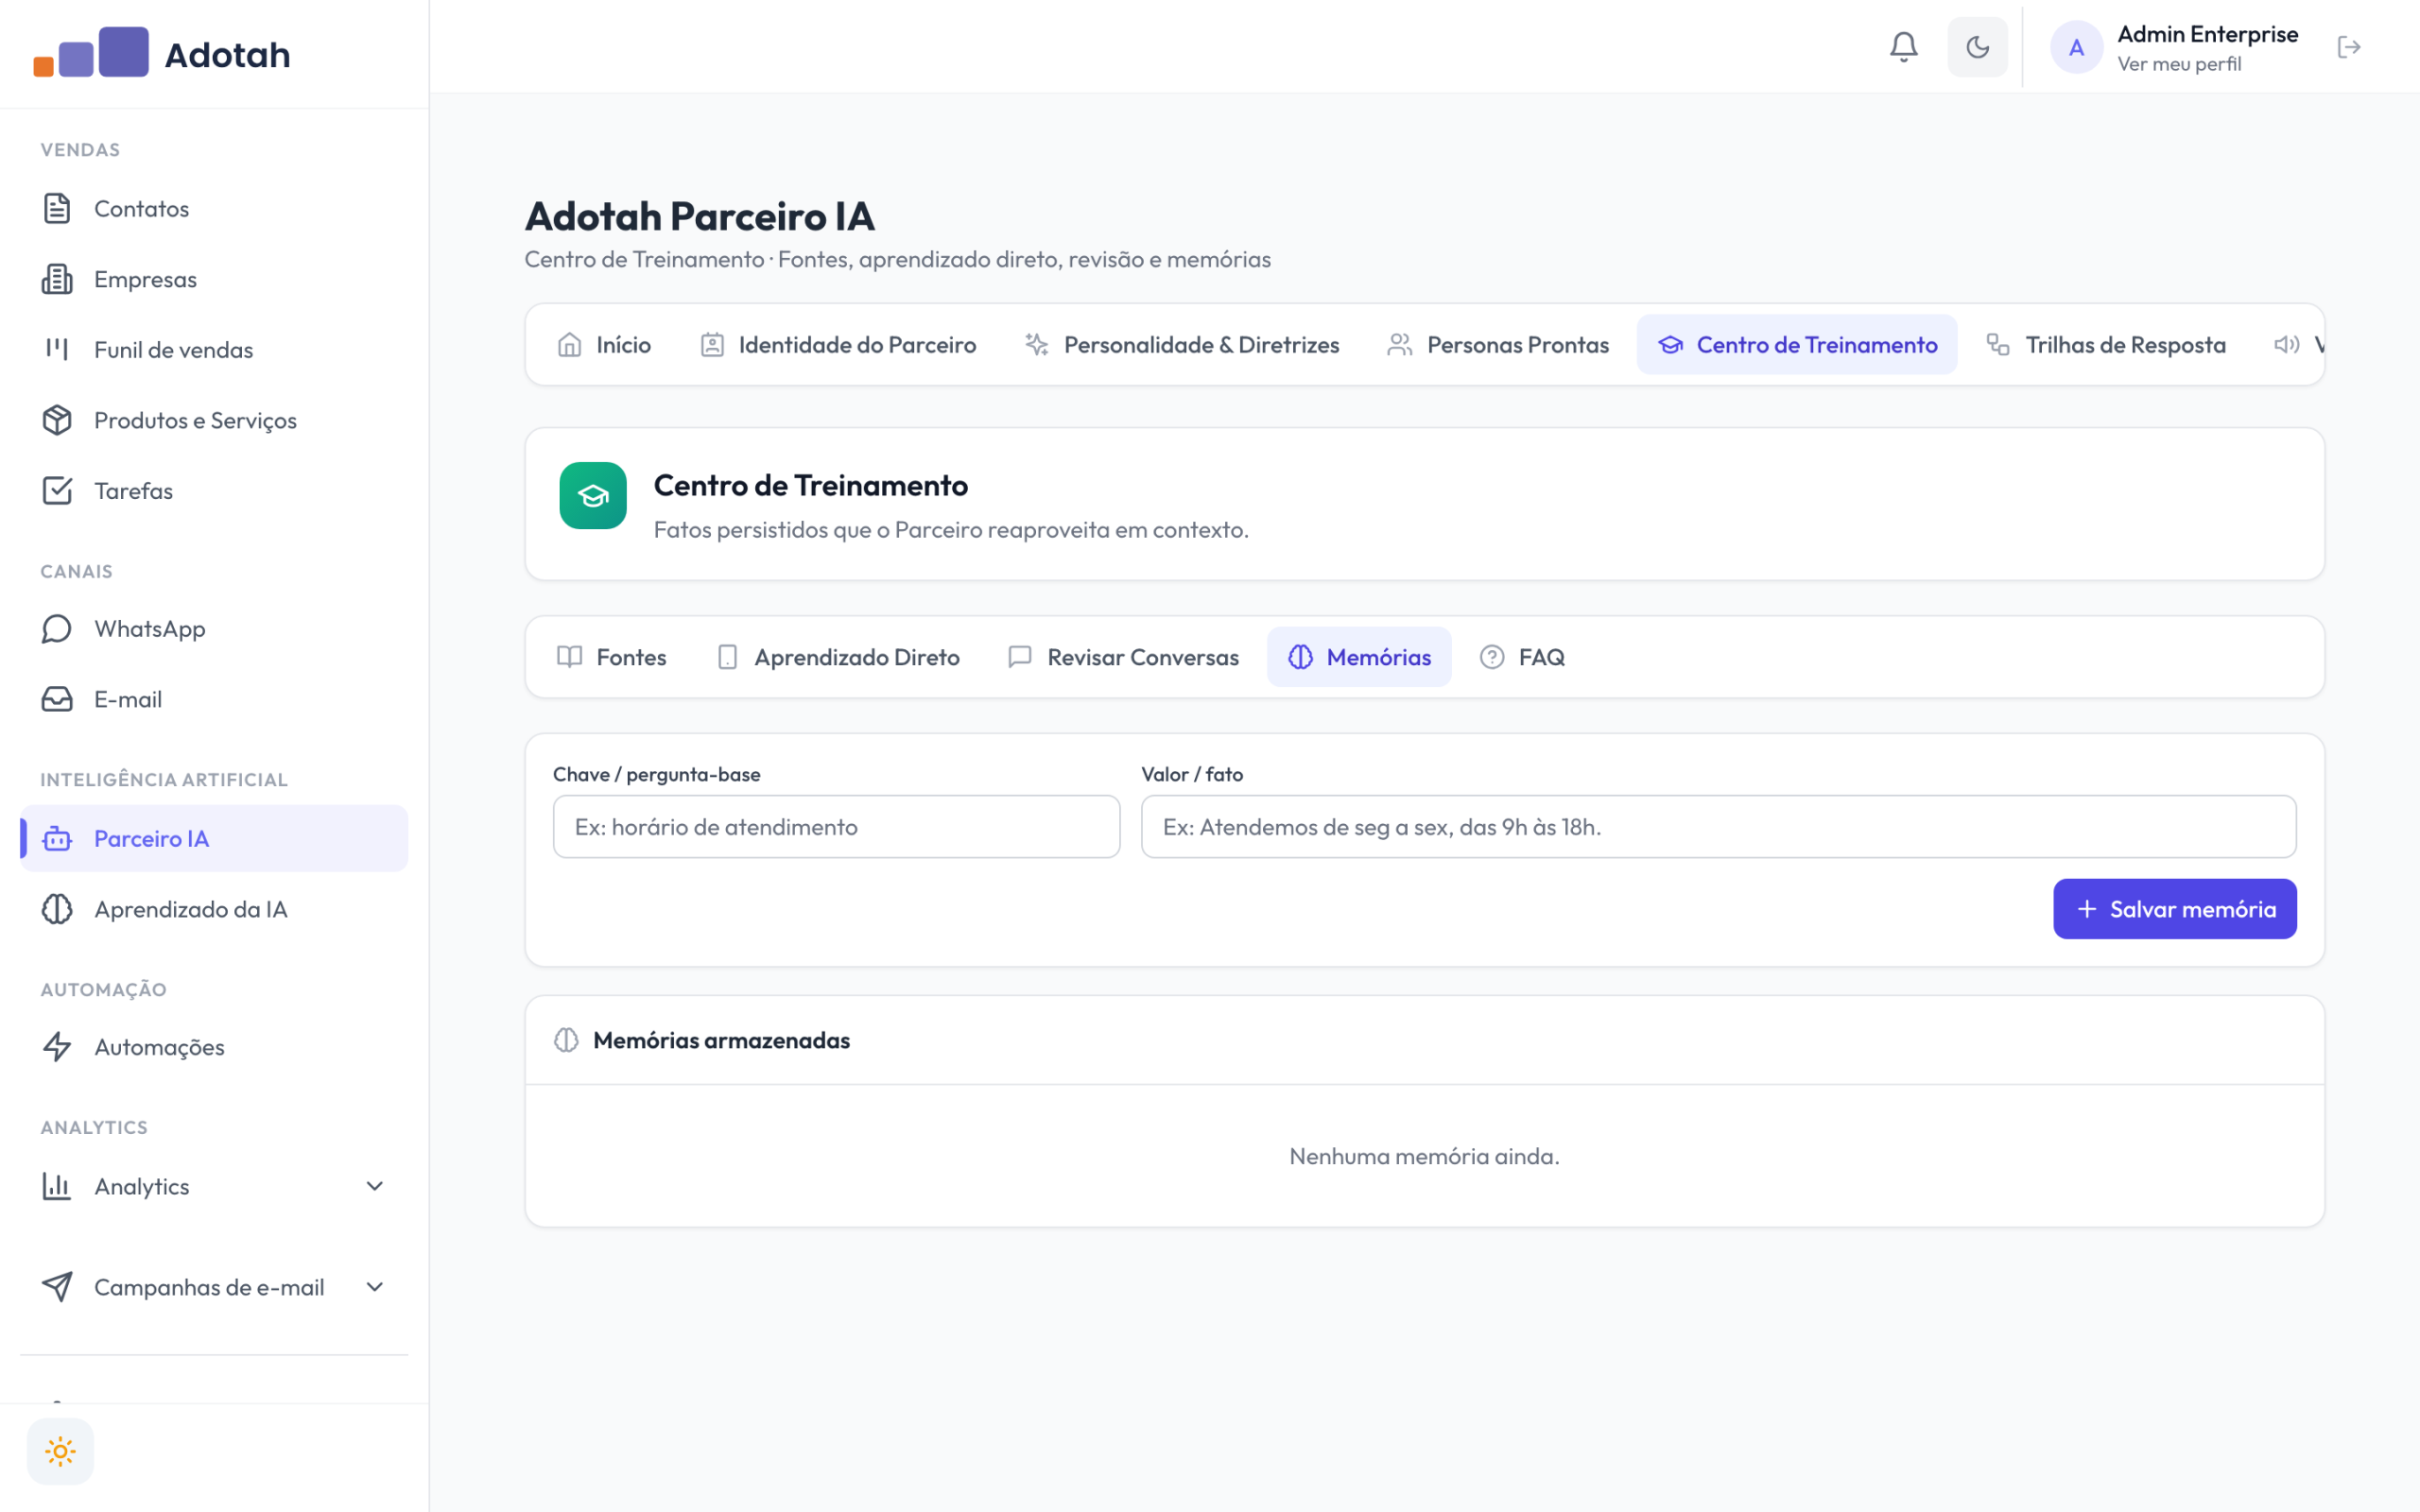This screenshot has width=2420, height=1512.
Task: Toggle light theme sun button
Action: click(60, 1451)
